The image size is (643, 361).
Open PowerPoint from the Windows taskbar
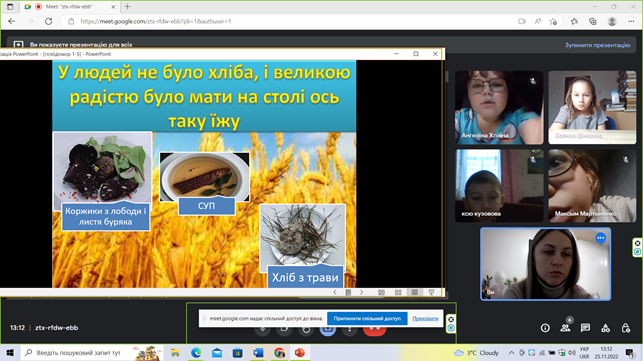click(300, 353)
